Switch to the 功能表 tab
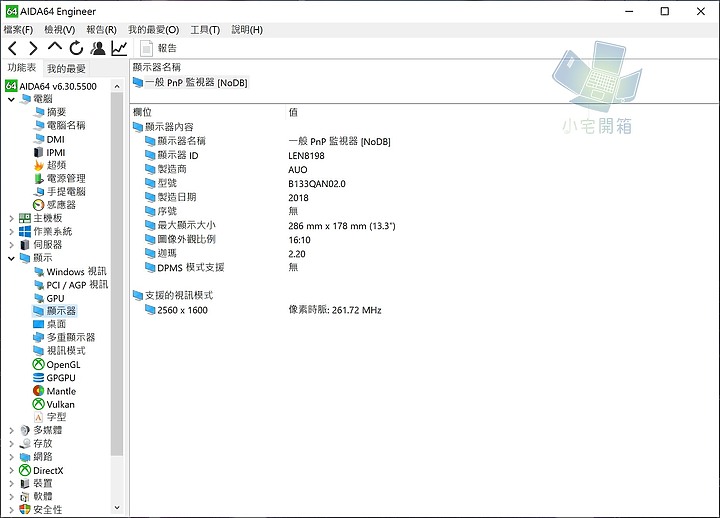720x518 pixels. click(22, 68)
